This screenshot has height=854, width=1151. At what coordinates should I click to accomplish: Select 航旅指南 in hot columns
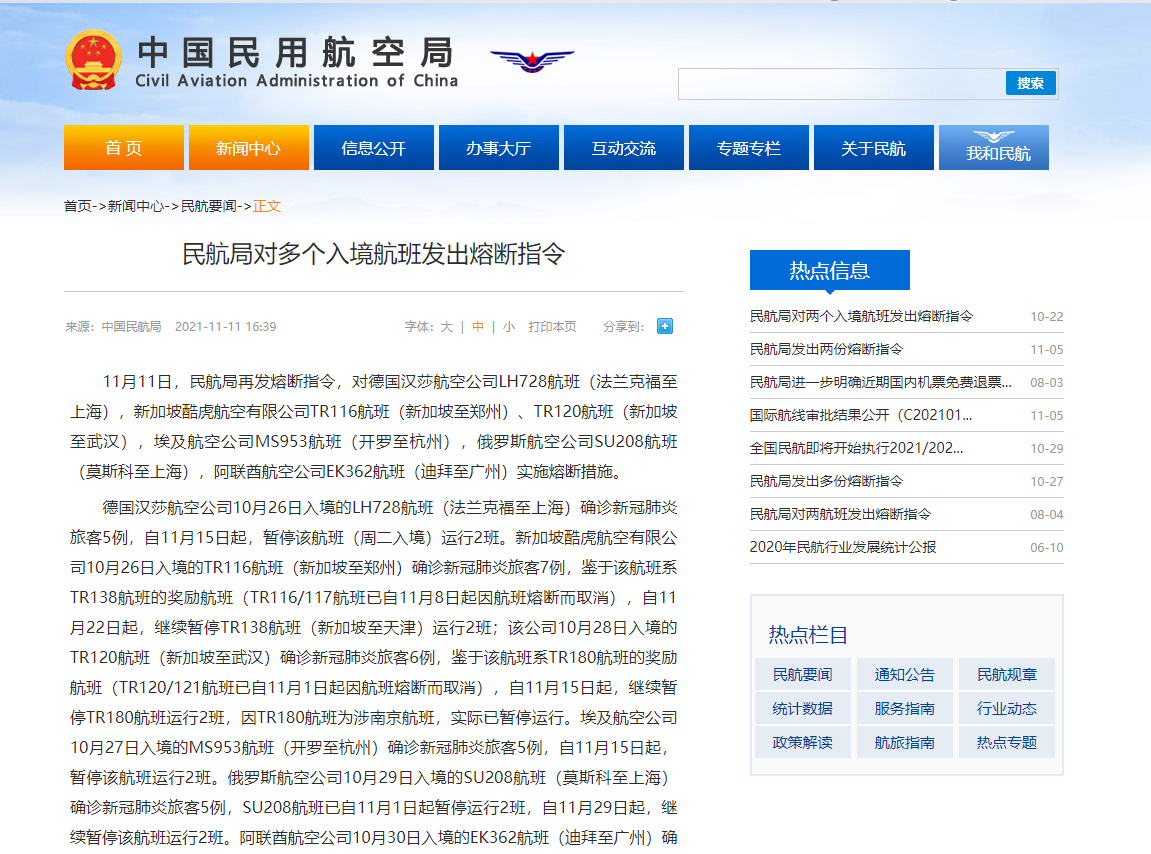(x=904, y=742)
